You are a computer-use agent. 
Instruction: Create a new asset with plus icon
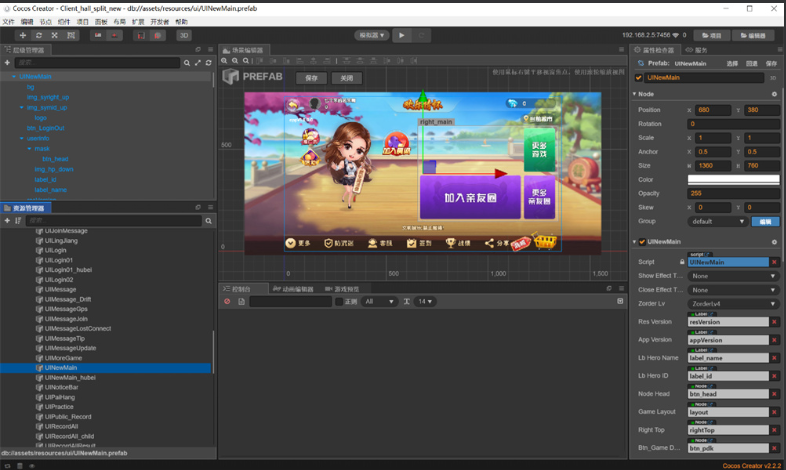(x=7, y=220)
